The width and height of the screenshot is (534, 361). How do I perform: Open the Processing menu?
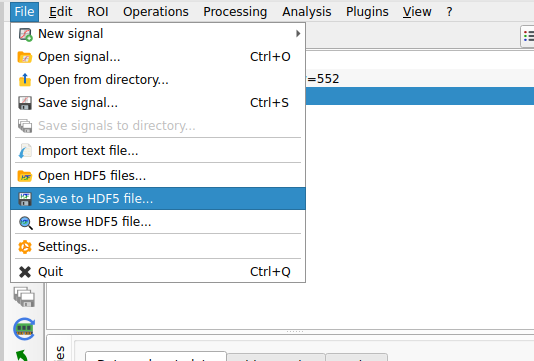tap(235, 12)
